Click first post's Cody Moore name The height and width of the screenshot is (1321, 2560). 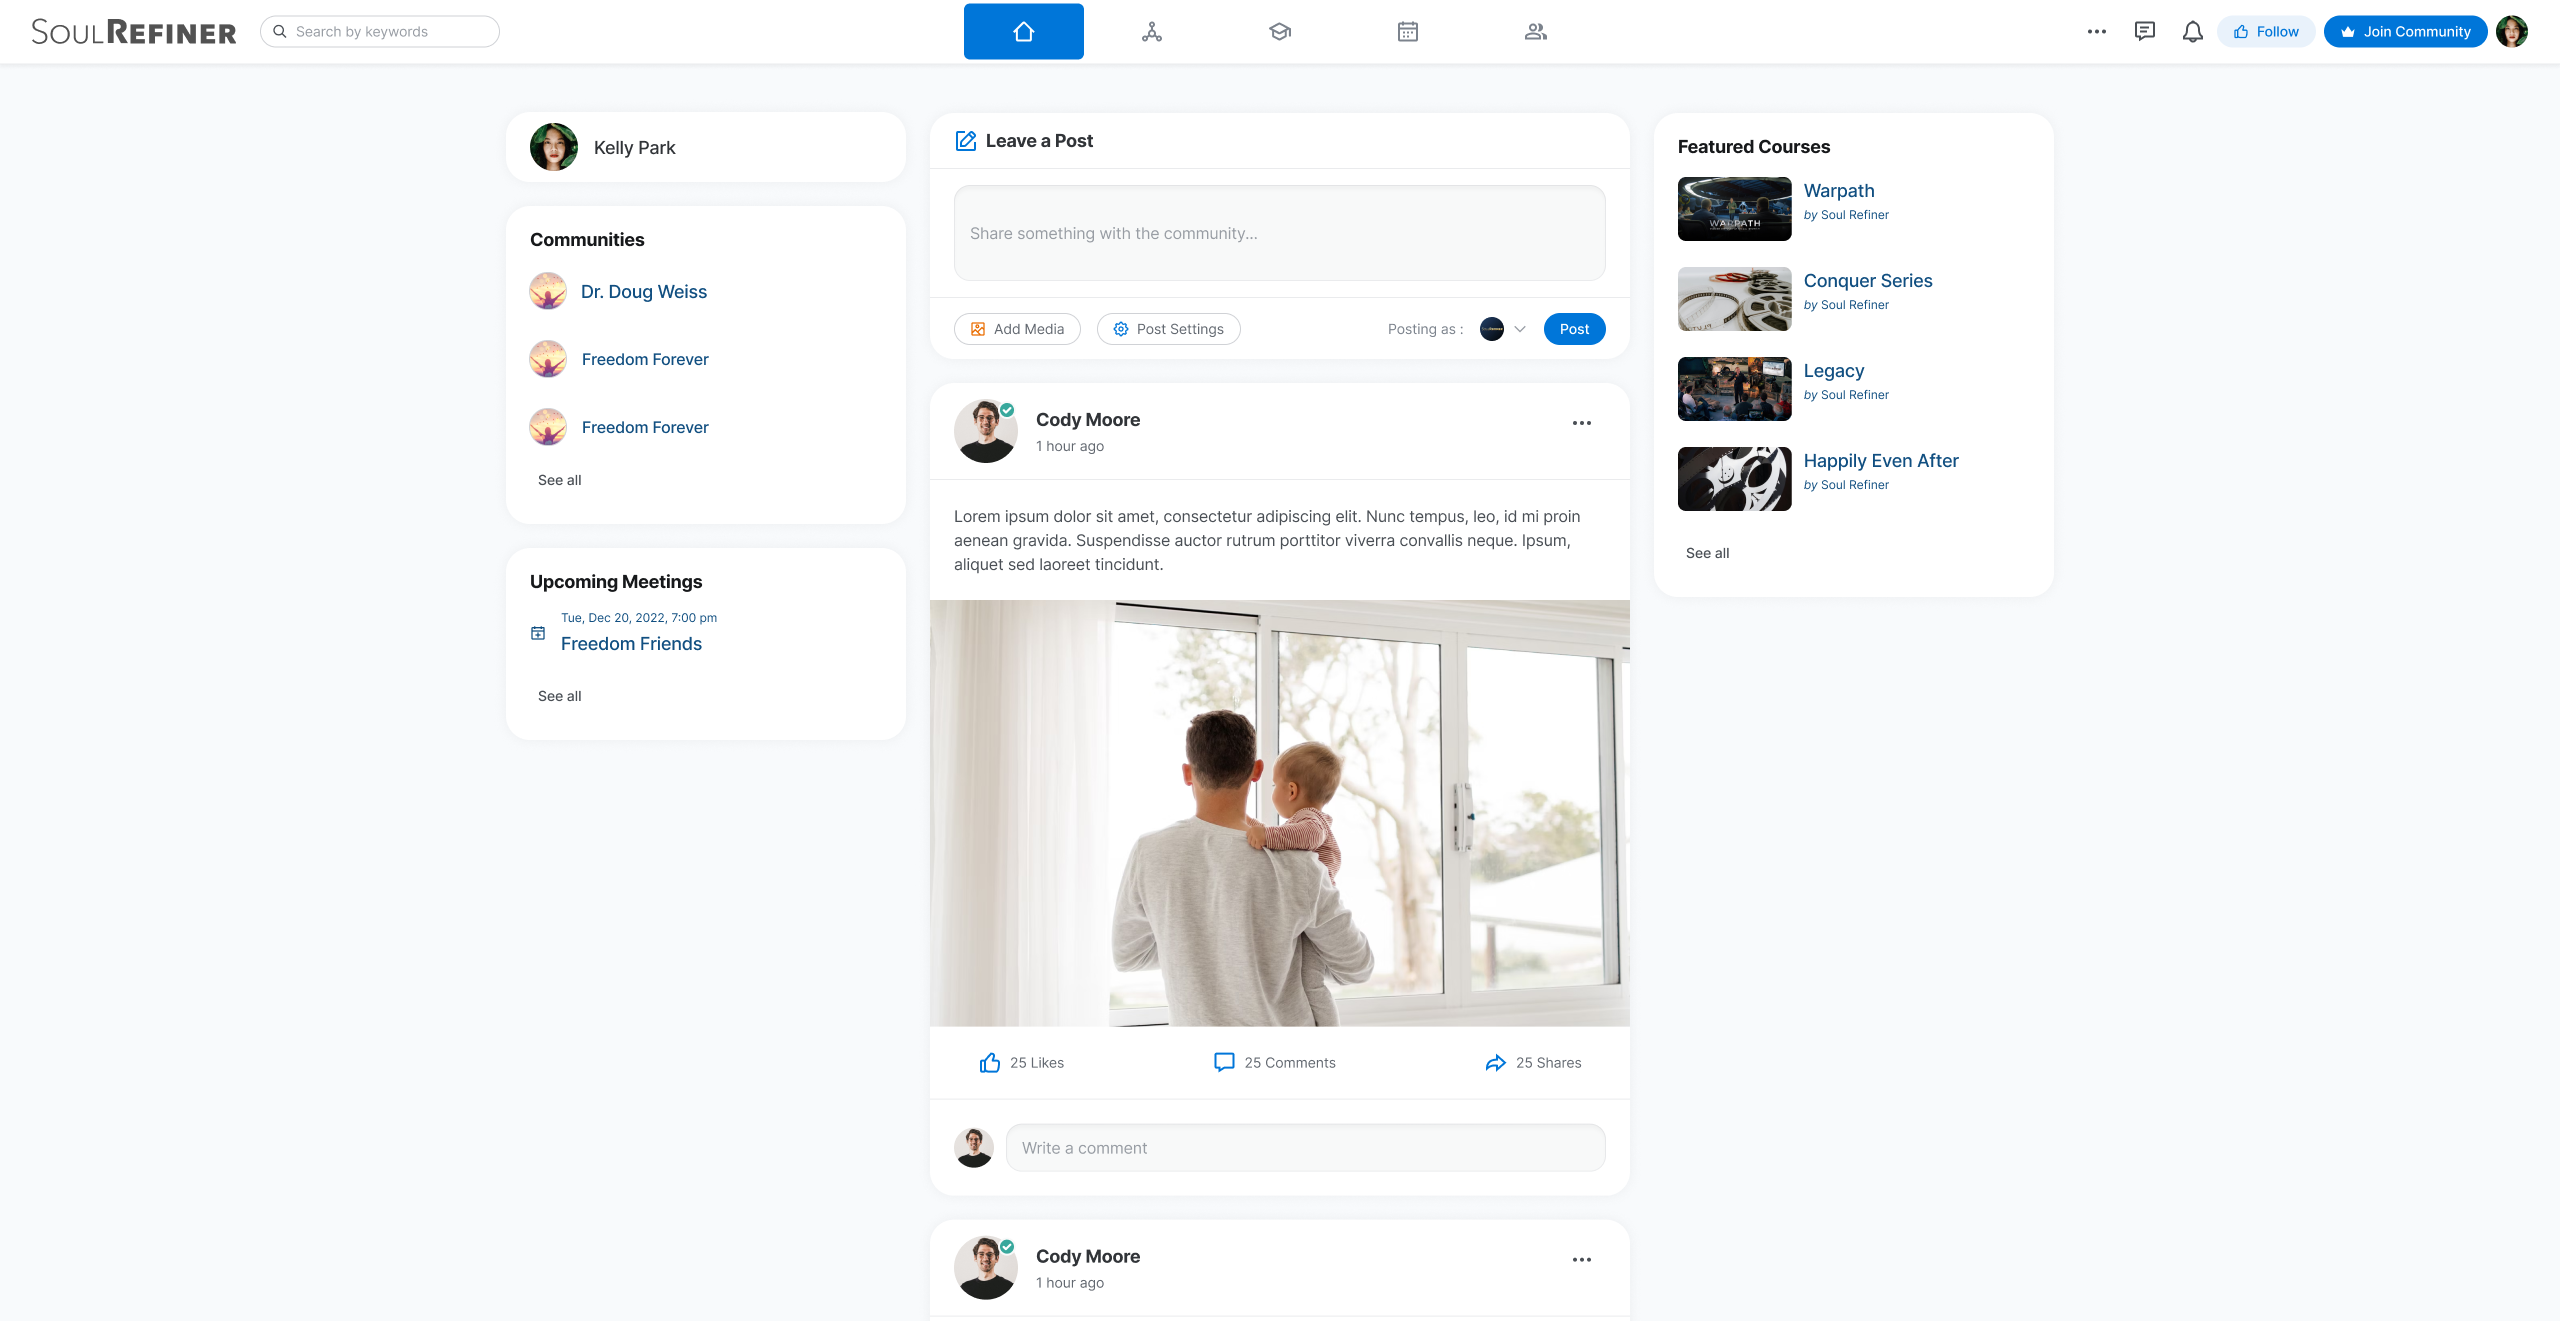1088,420
